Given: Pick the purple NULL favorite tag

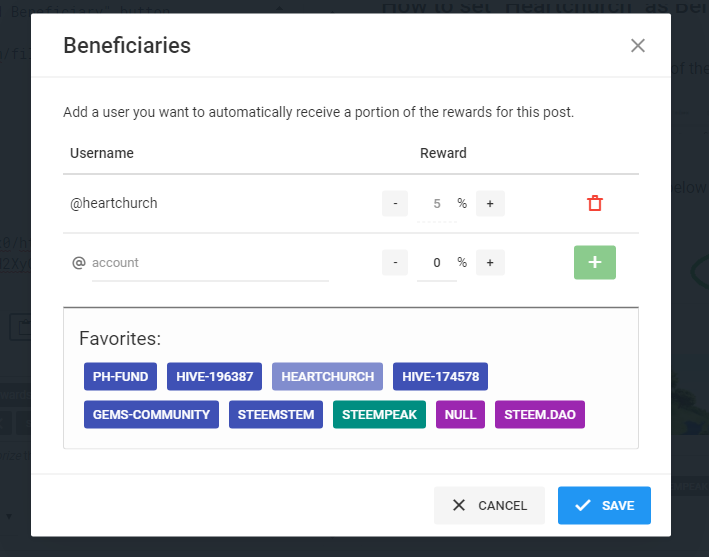Looking at the screenshot, I should [460, 414].
